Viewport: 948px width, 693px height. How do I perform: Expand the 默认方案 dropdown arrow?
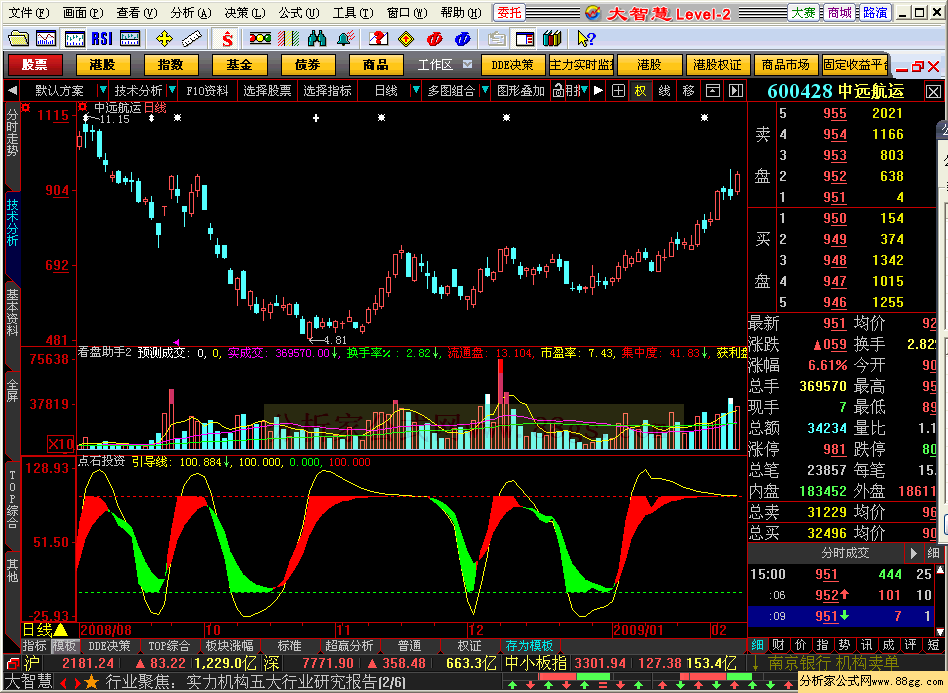pyautogui.click(x=102, y=91)
